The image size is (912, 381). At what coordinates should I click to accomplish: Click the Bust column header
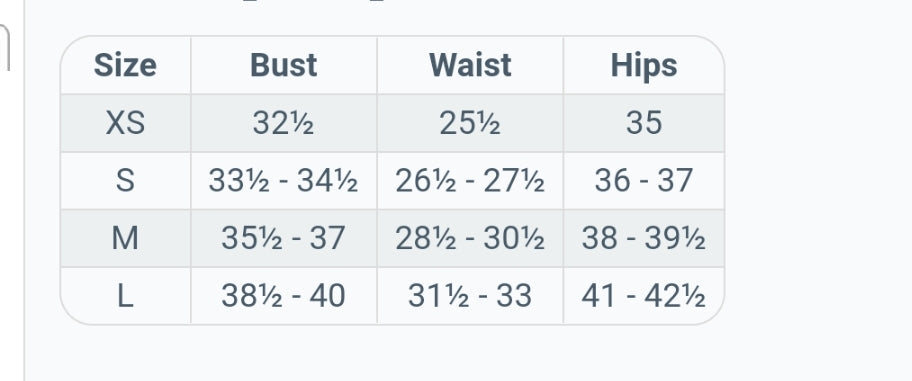(283, 65)
